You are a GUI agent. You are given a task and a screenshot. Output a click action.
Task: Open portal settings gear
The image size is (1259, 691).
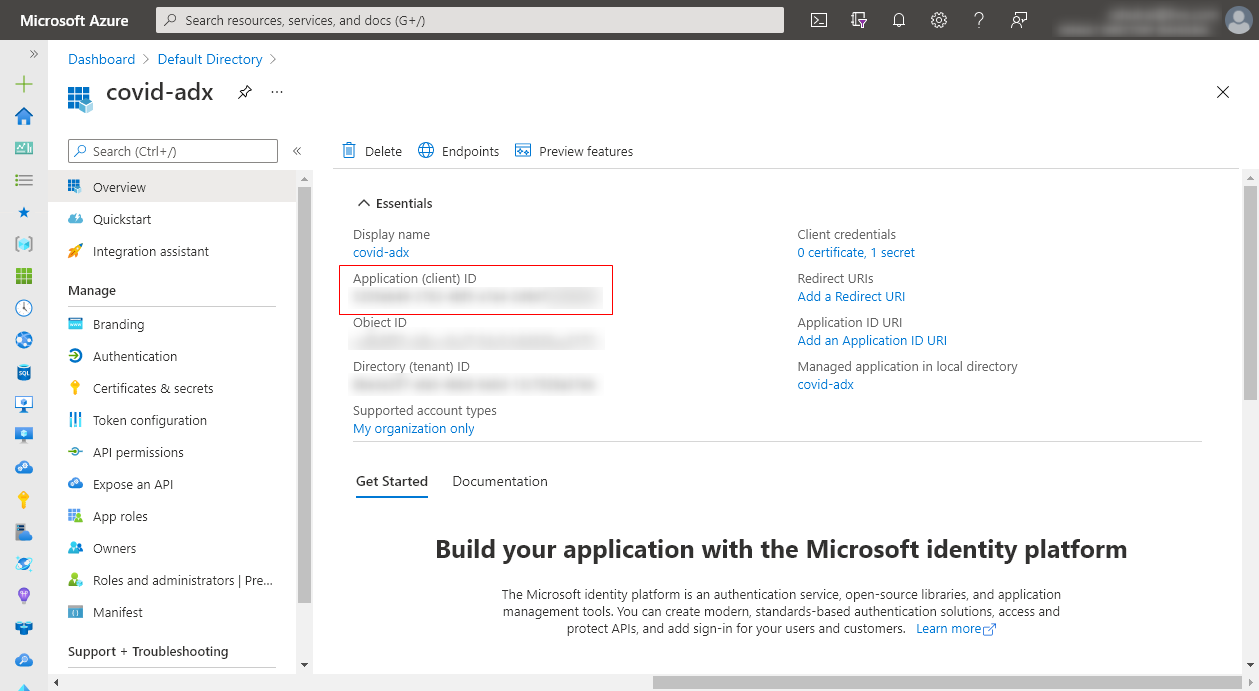tap(939, 20)
